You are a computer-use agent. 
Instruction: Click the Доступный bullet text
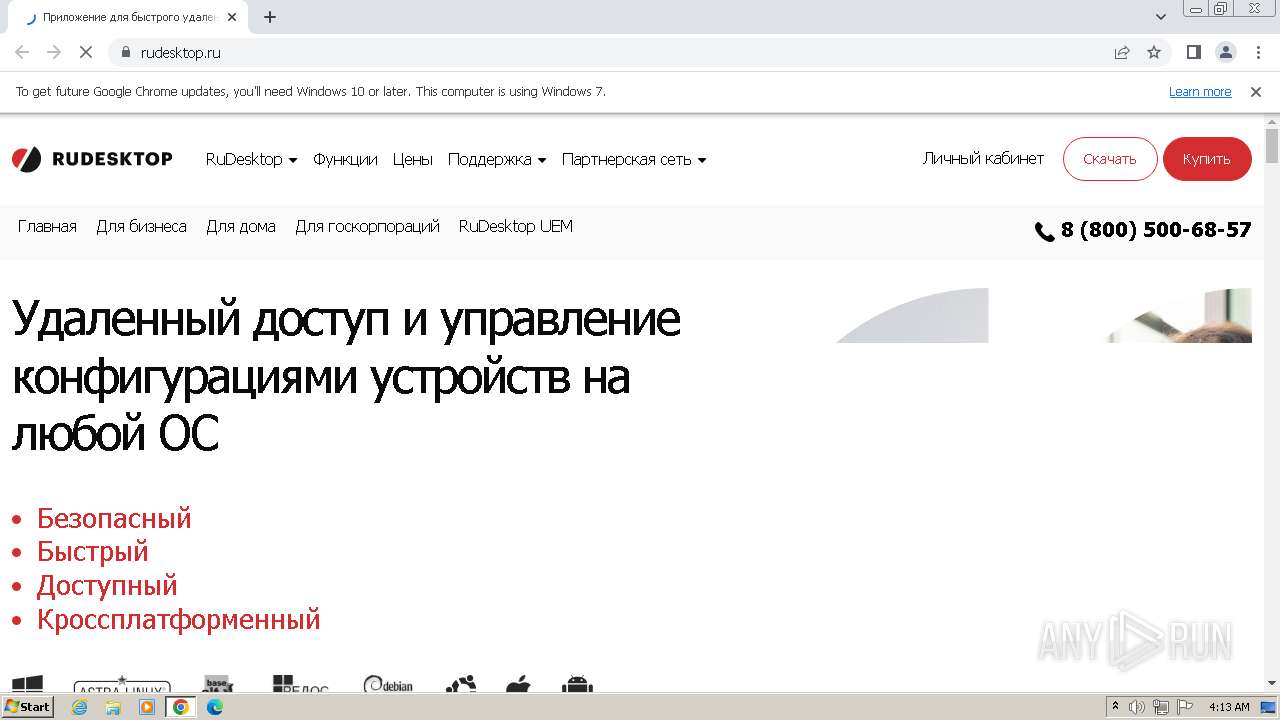pos(107,585)
